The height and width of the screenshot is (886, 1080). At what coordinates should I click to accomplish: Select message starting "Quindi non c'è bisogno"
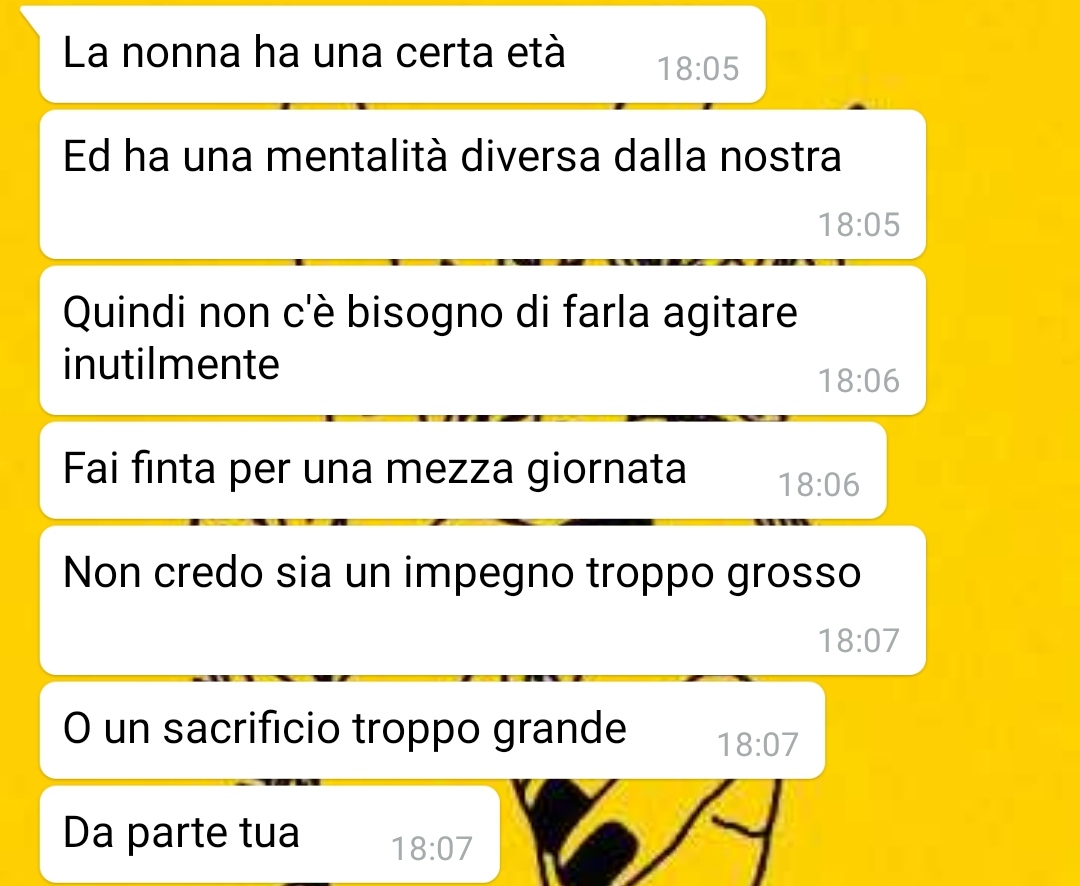[483, 340]
